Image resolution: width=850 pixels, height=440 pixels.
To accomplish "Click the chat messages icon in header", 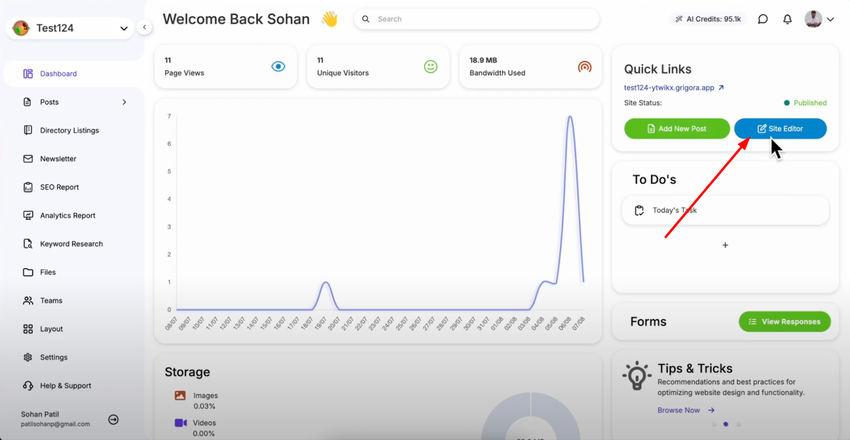I will pyautogui.click(x=763, y=19).
